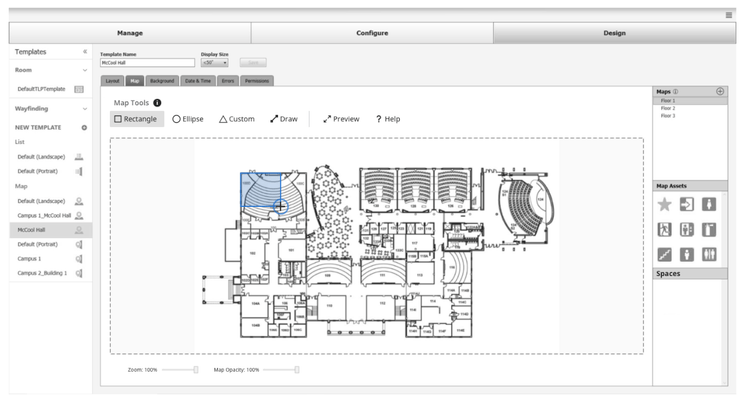Choose the elevator map asset icon

point(687,230)
